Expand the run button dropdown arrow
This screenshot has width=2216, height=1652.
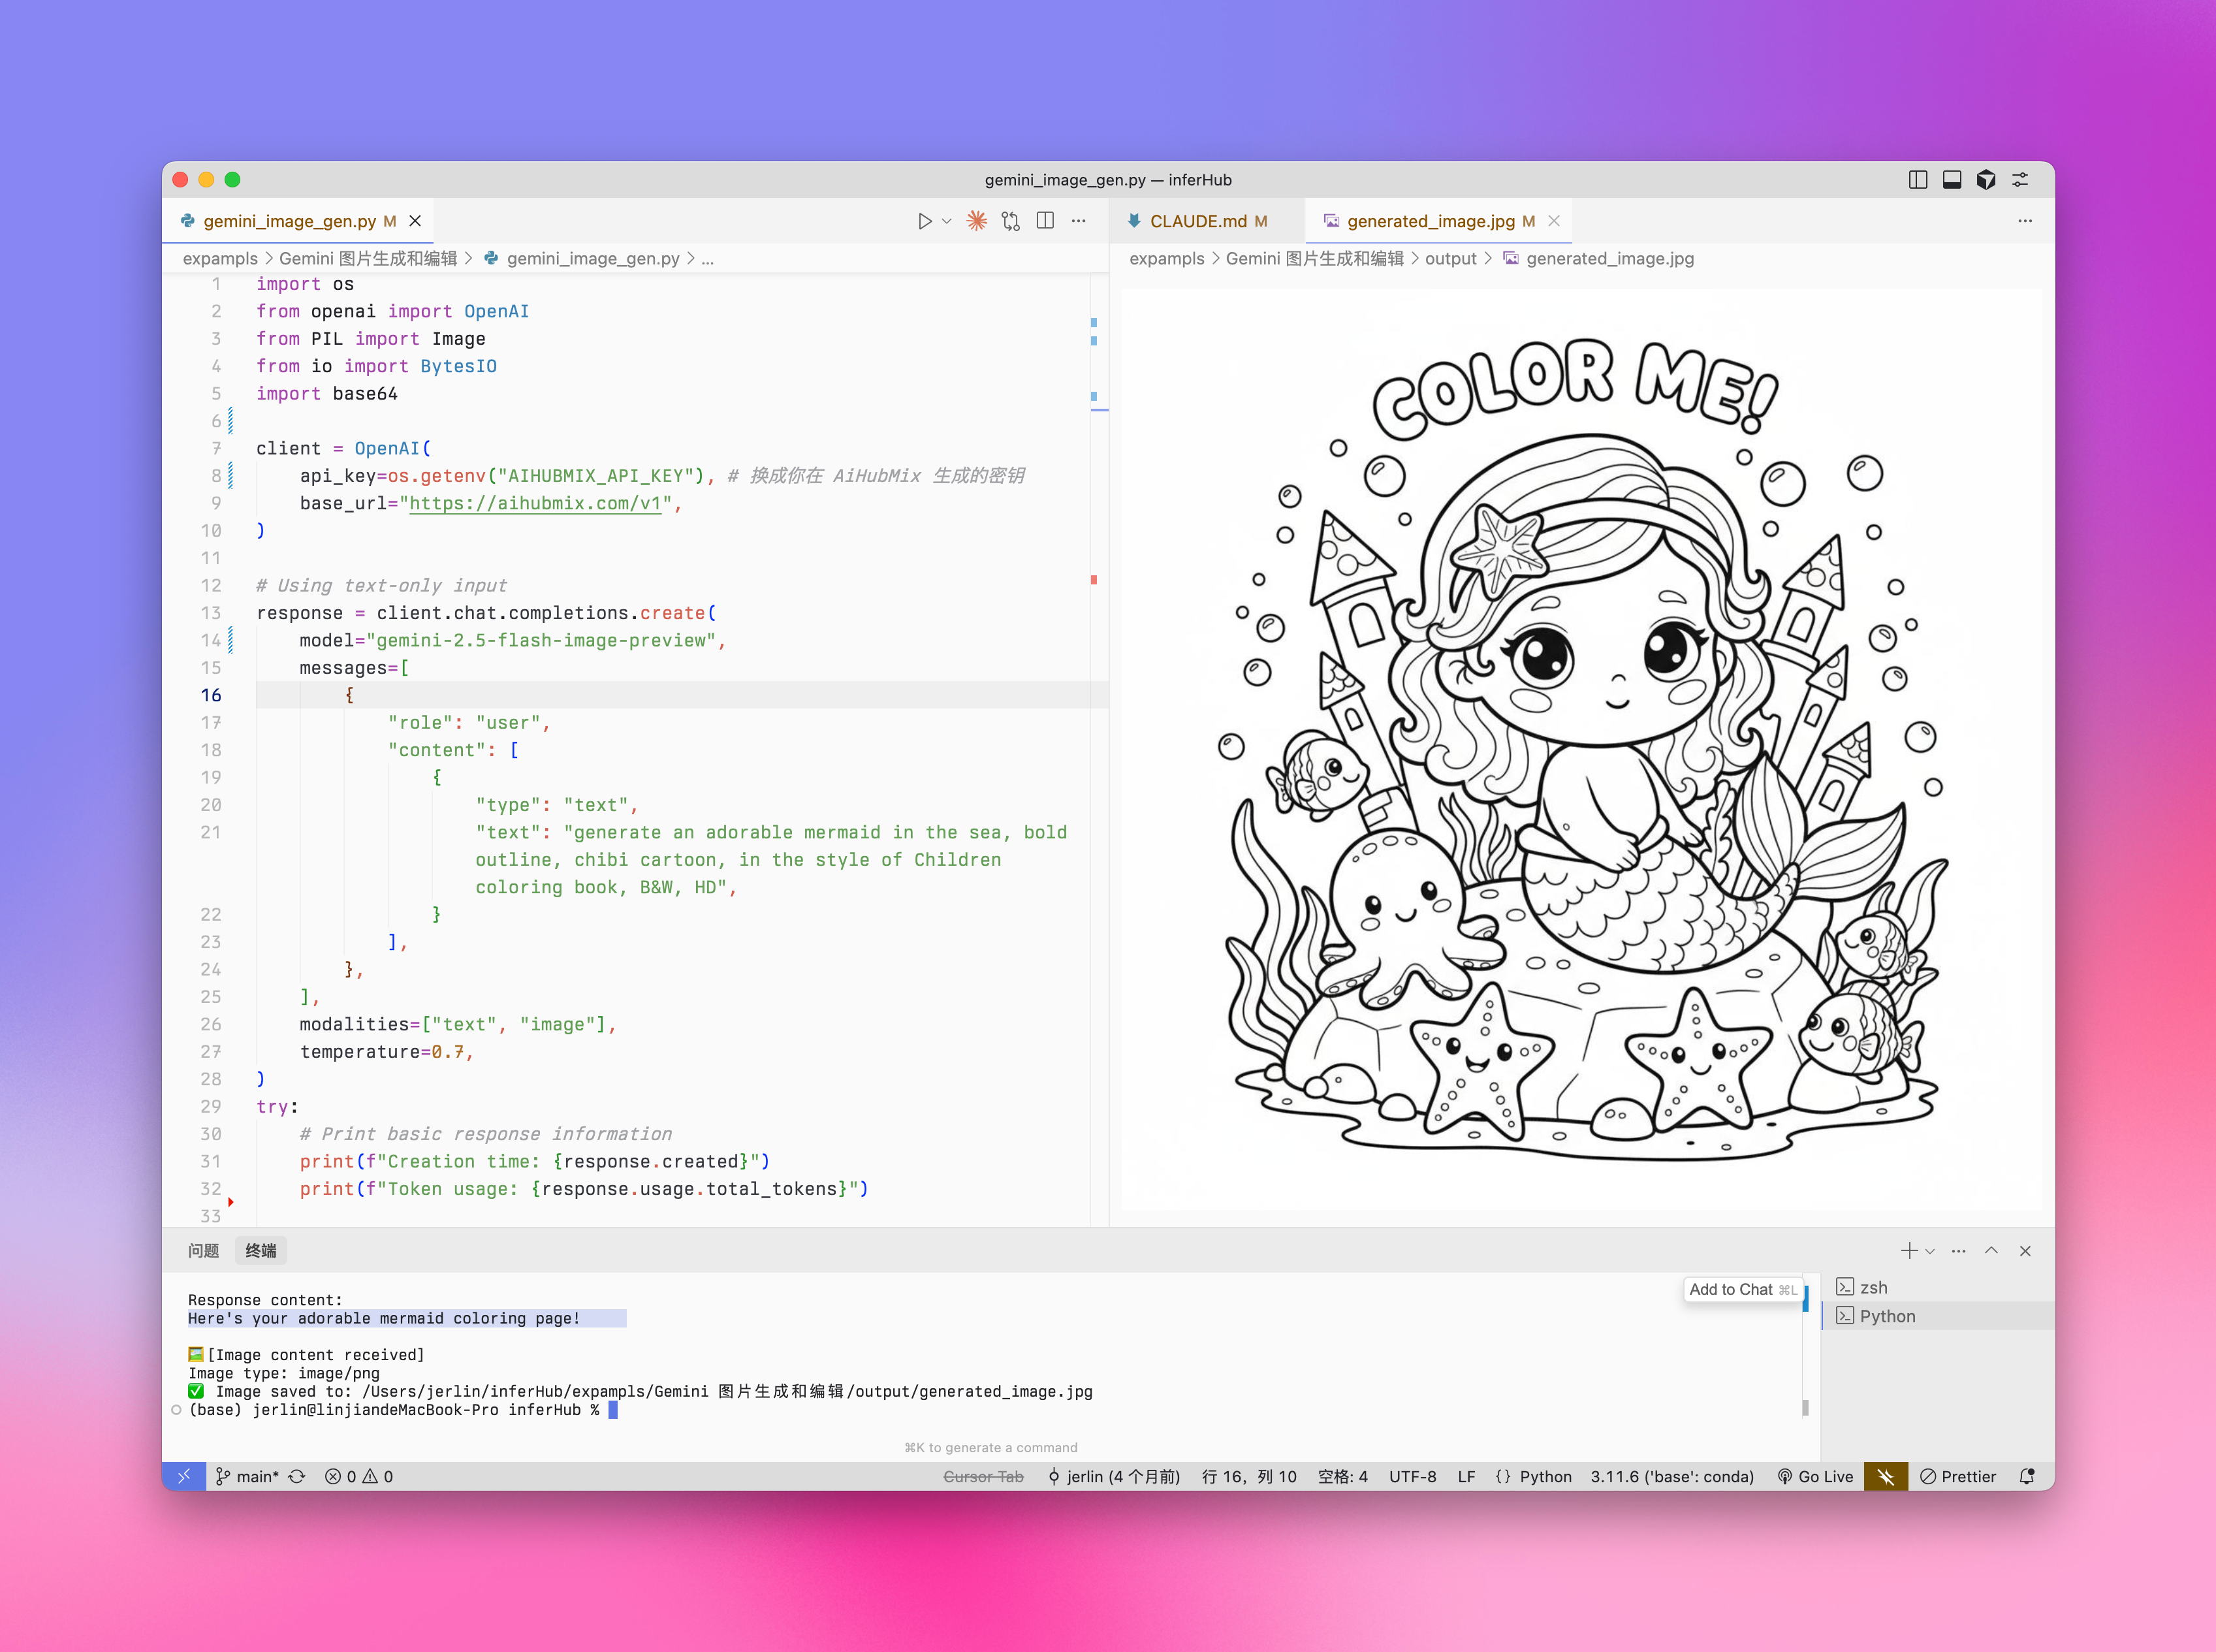coord(946,221)
